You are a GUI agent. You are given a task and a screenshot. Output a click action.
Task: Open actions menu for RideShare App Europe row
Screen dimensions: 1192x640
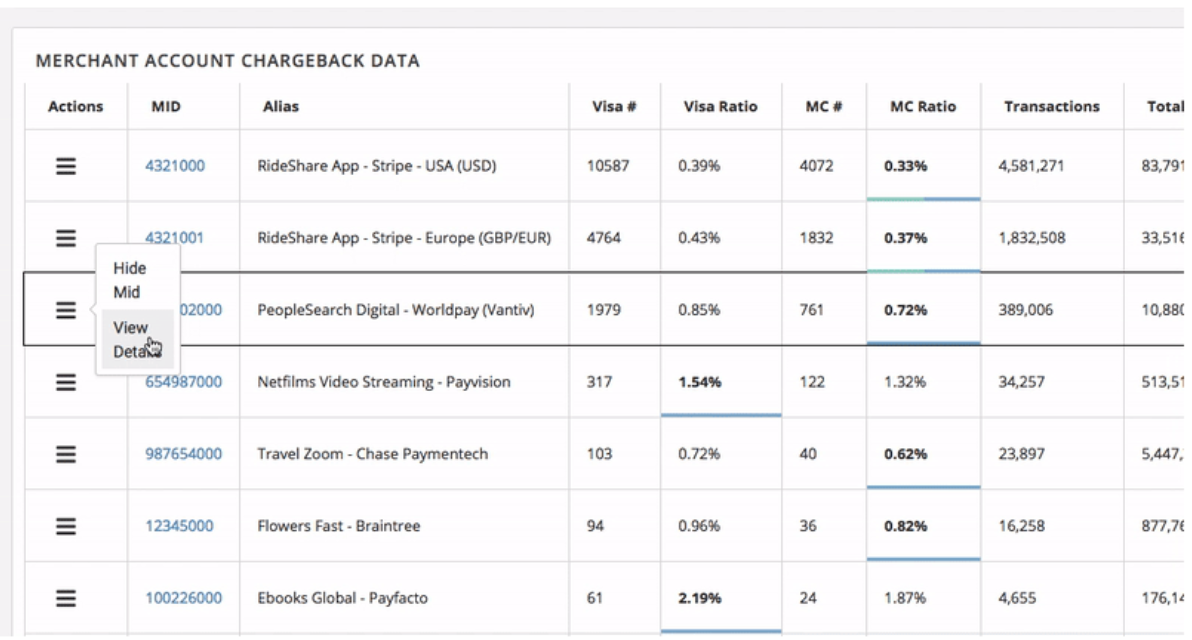pyautogui.click(x=66, y=238)
